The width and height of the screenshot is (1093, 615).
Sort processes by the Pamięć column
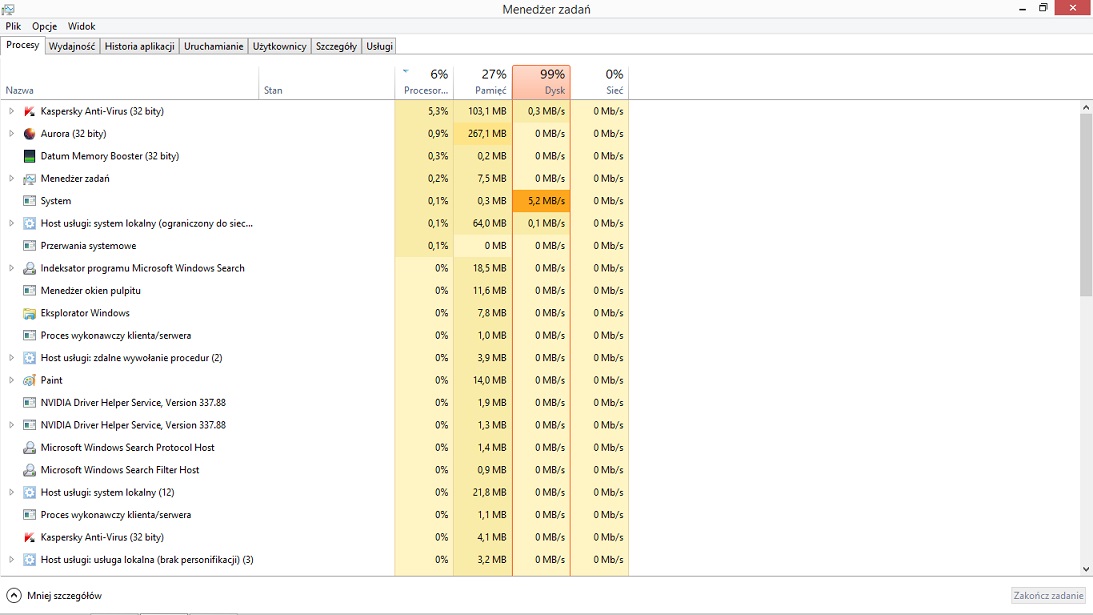482,82
